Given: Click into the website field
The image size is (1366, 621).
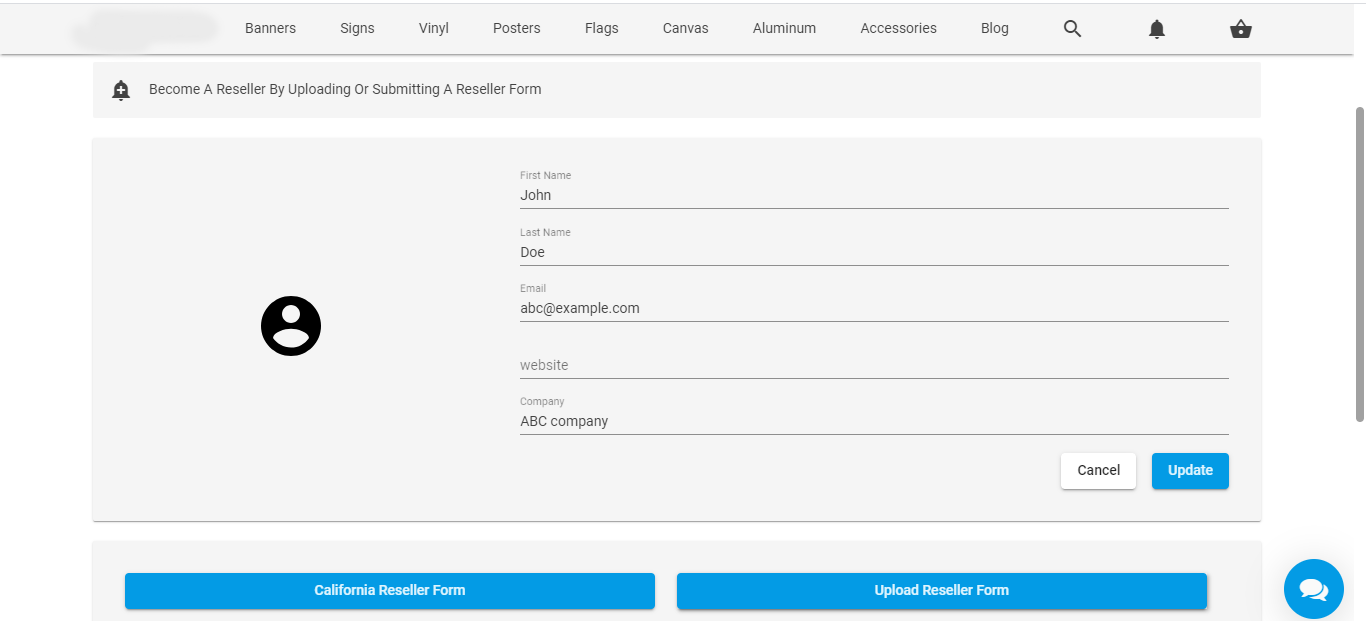Looking at the screenshot, I should click(x=873, y=365).
